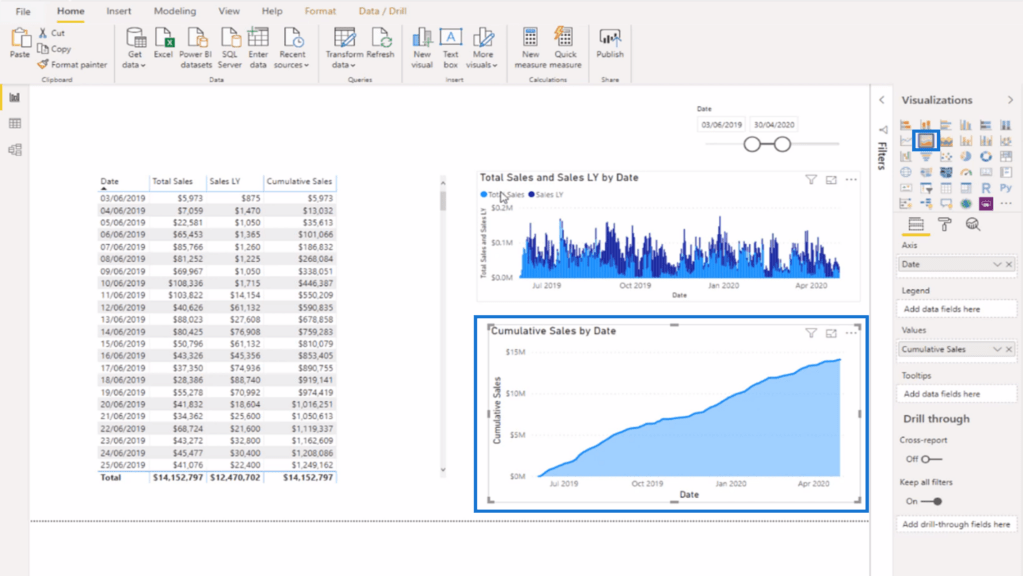
Task: Click the slicer end date field 30/04/2020
Action: click(x=774, y=125)
